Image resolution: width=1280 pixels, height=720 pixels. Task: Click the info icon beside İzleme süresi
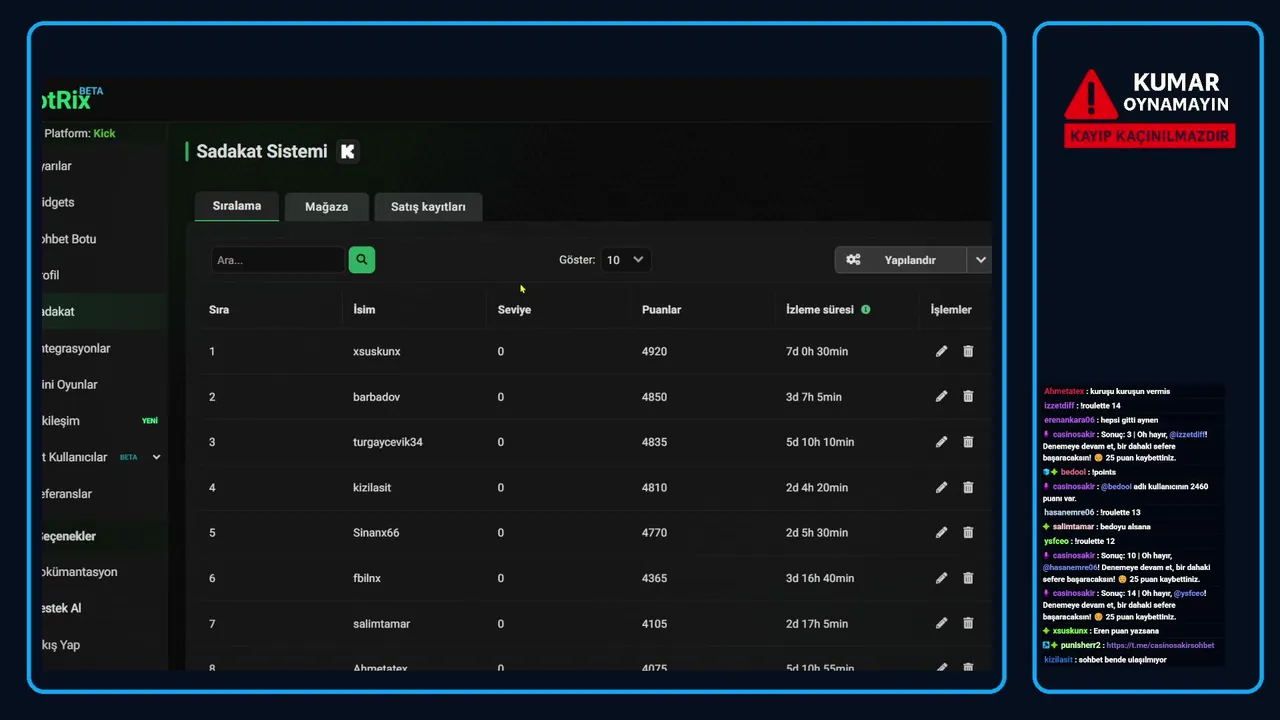pyautogui.click(x=866, y=310)
